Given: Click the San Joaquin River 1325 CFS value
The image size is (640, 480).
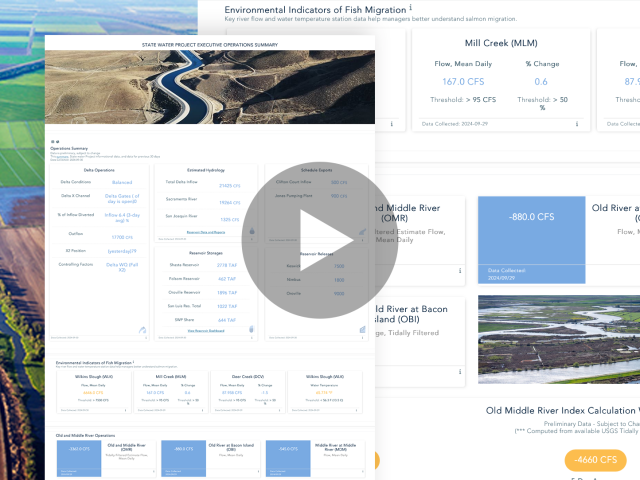Looking at the screenshot, I should (230, 220).
